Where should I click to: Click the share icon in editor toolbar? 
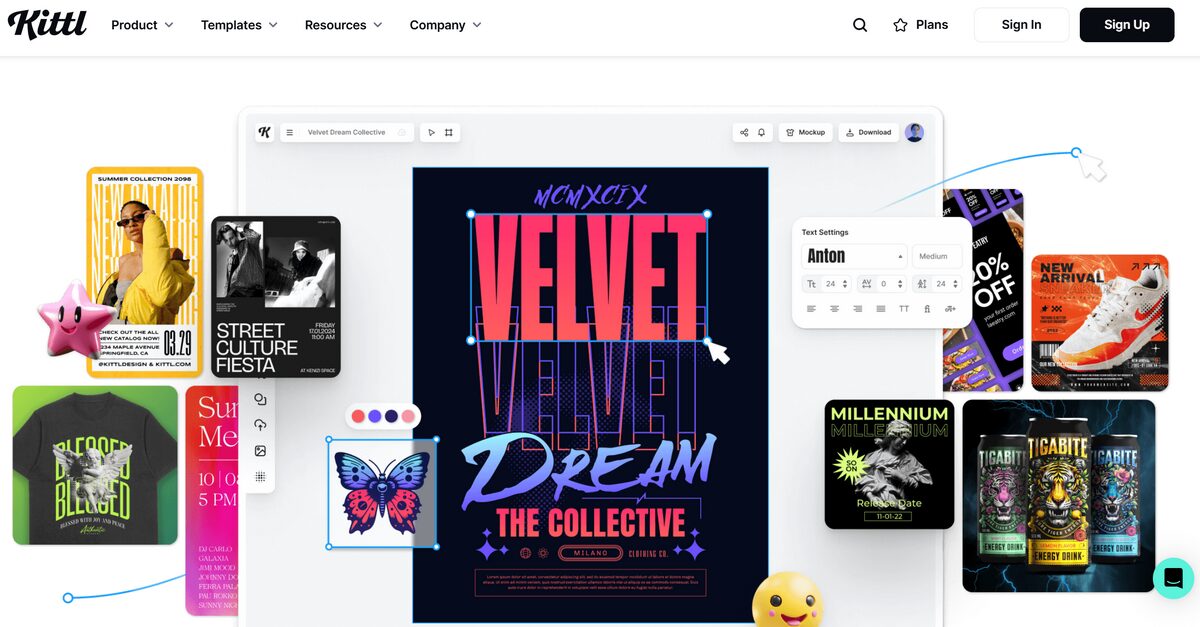point(743,132)
